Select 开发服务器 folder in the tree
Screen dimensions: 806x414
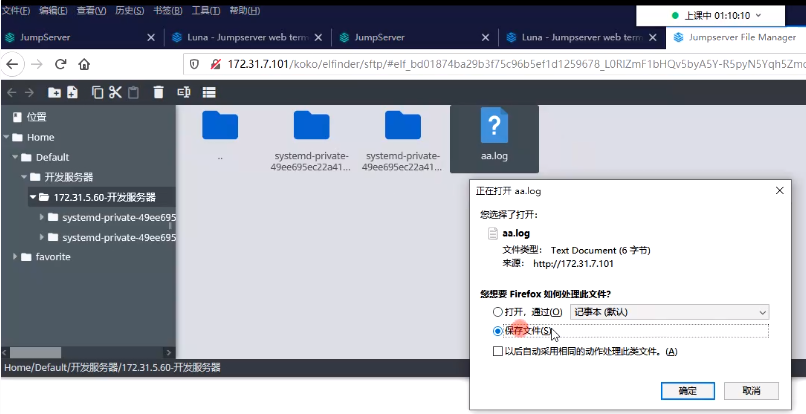(x=68, y=177)
